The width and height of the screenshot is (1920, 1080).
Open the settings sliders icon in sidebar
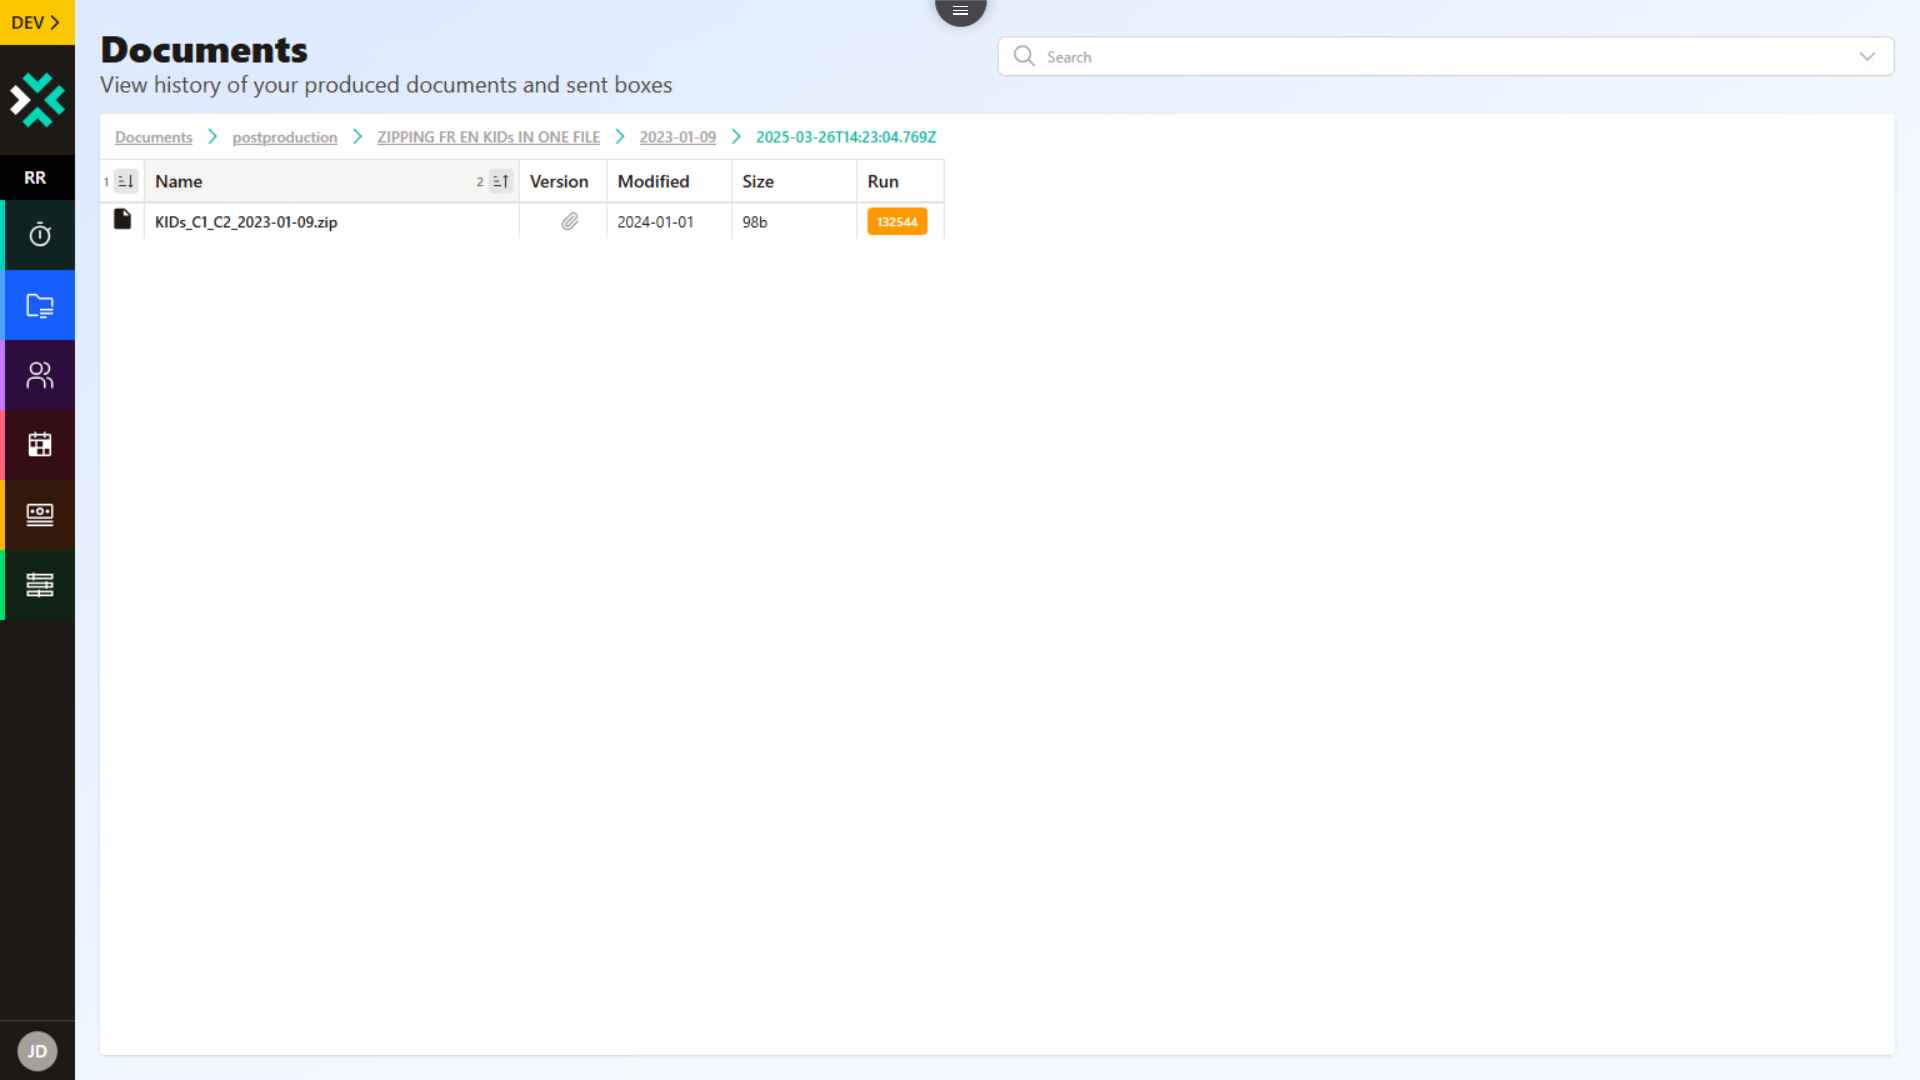click(39, 585)
